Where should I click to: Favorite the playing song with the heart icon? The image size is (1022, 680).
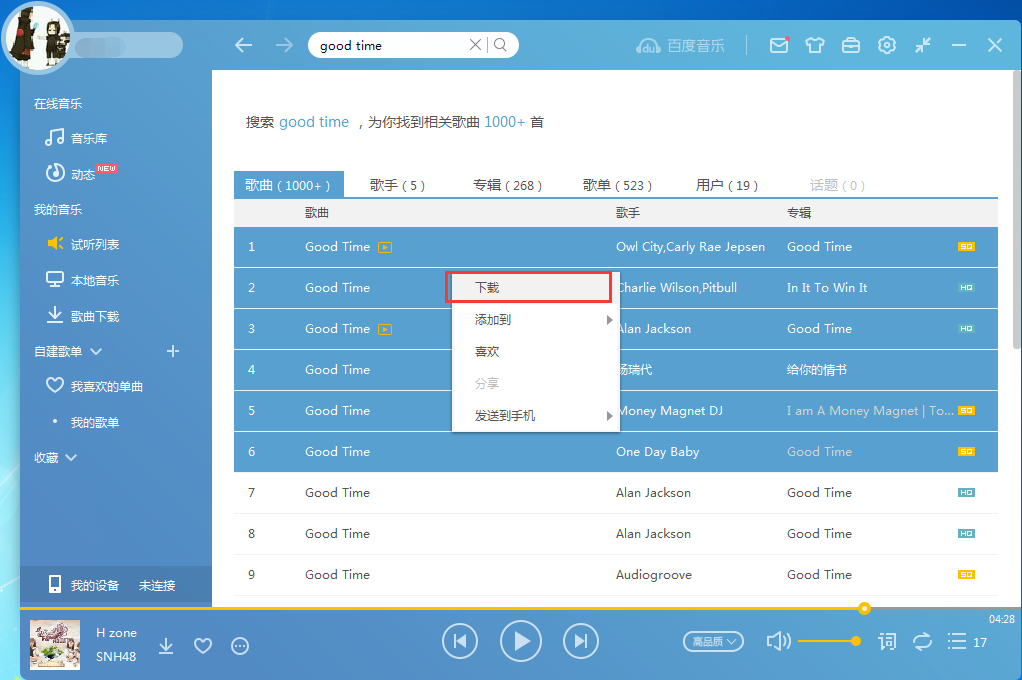coord(203,646)
